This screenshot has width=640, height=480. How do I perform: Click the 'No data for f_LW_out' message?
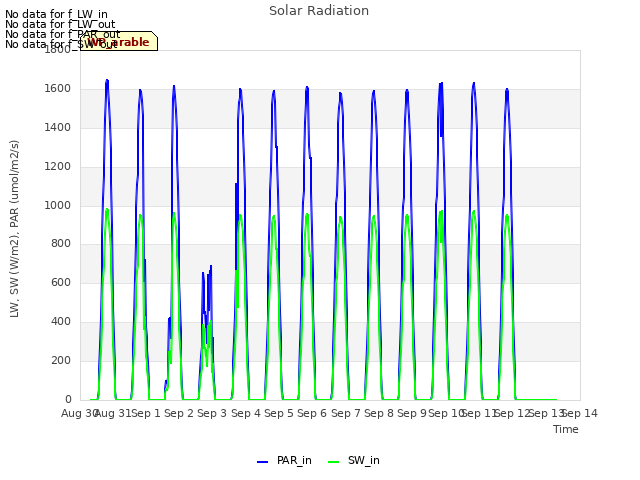tap(60, 24)
